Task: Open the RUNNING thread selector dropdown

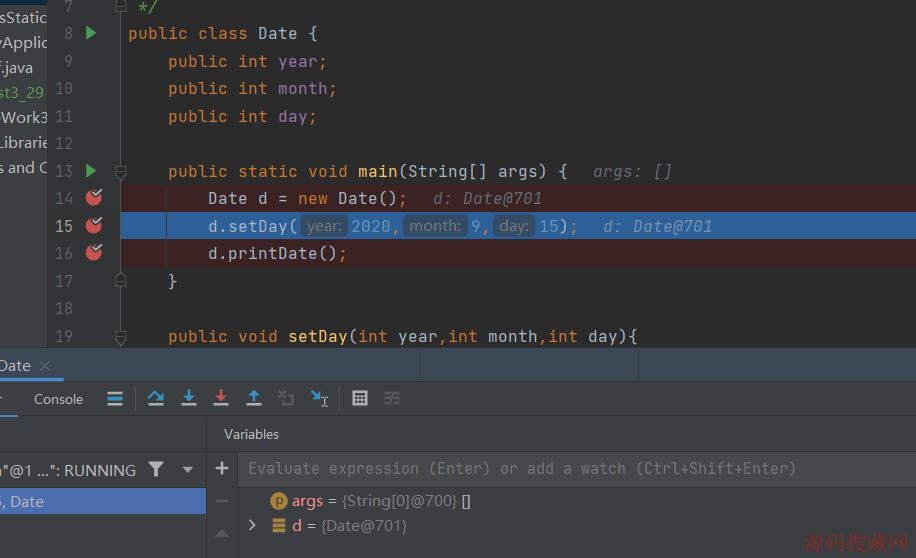Action: (x=188, y=469)
